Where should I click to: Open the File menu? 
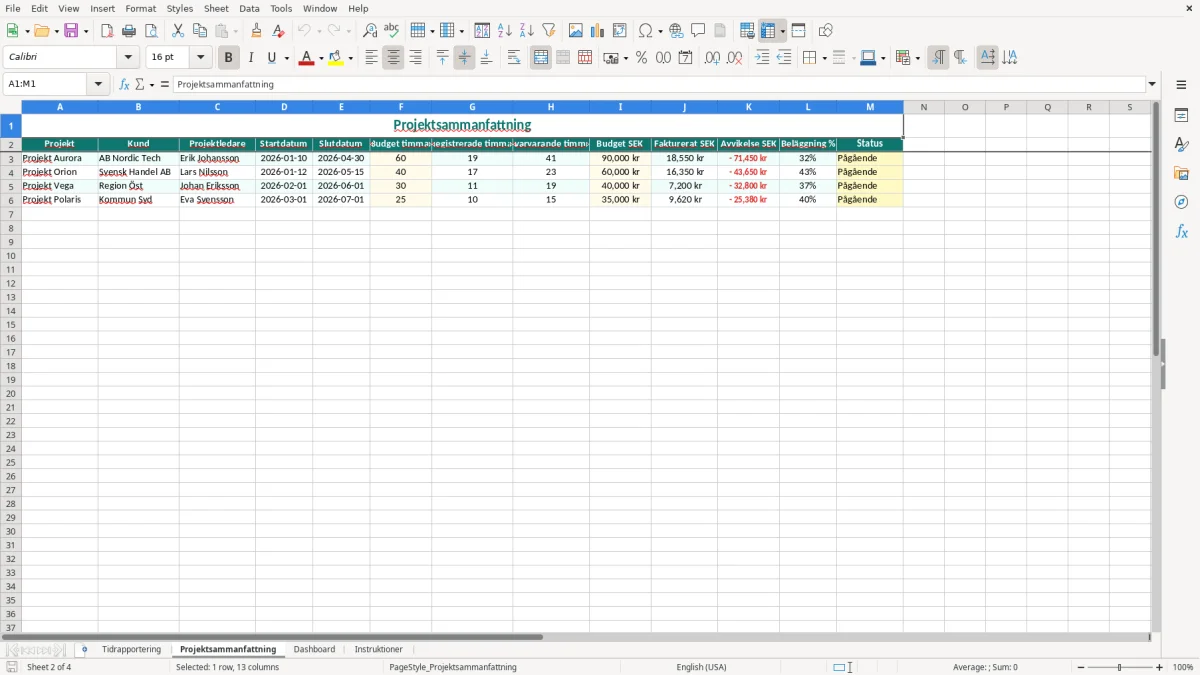click(x=12, y=8)
